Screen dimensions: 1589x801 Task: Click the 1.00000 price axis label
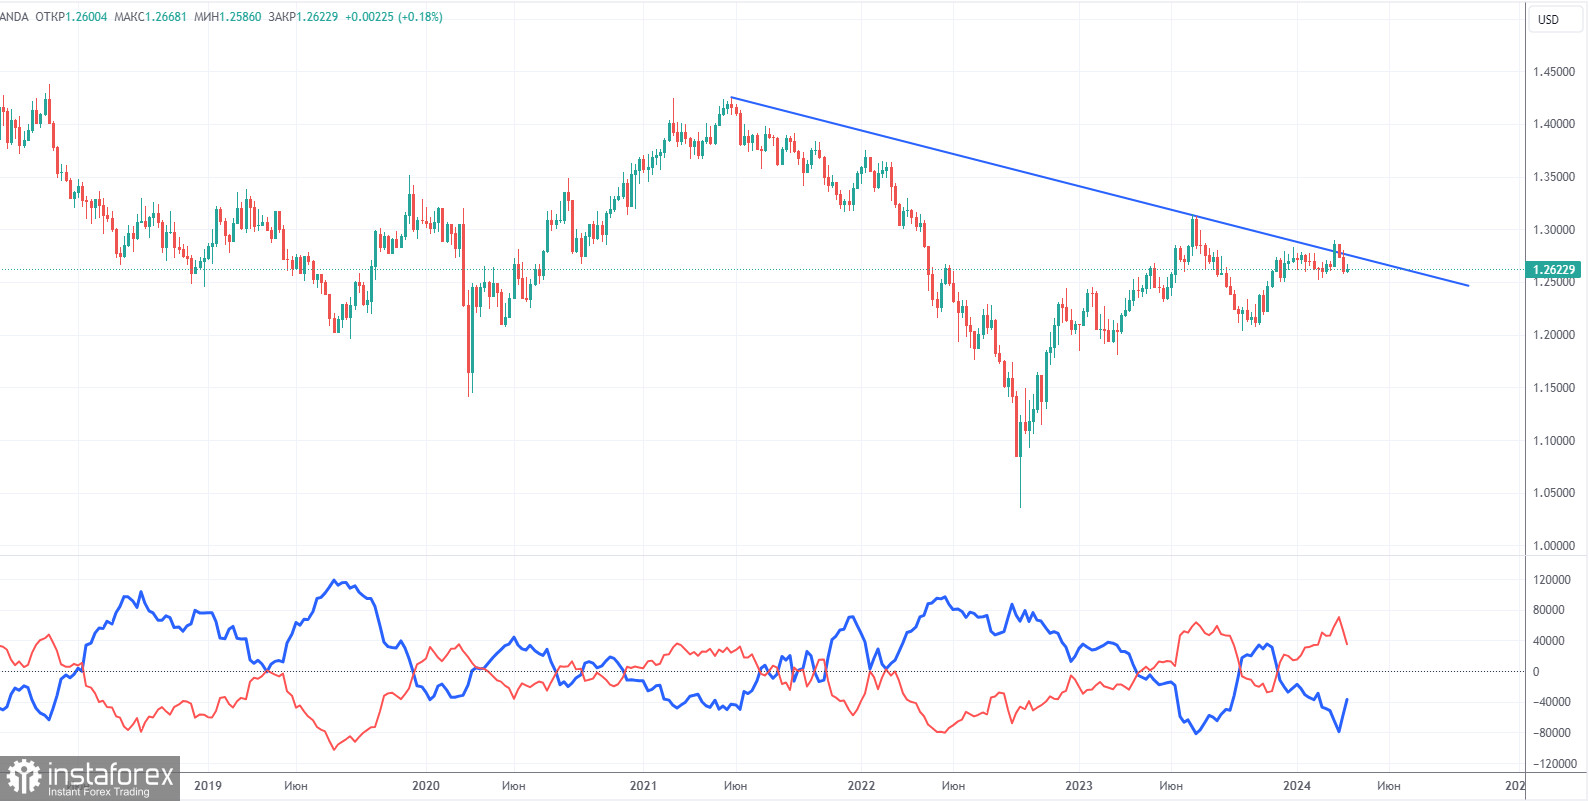coord(1554,546)
